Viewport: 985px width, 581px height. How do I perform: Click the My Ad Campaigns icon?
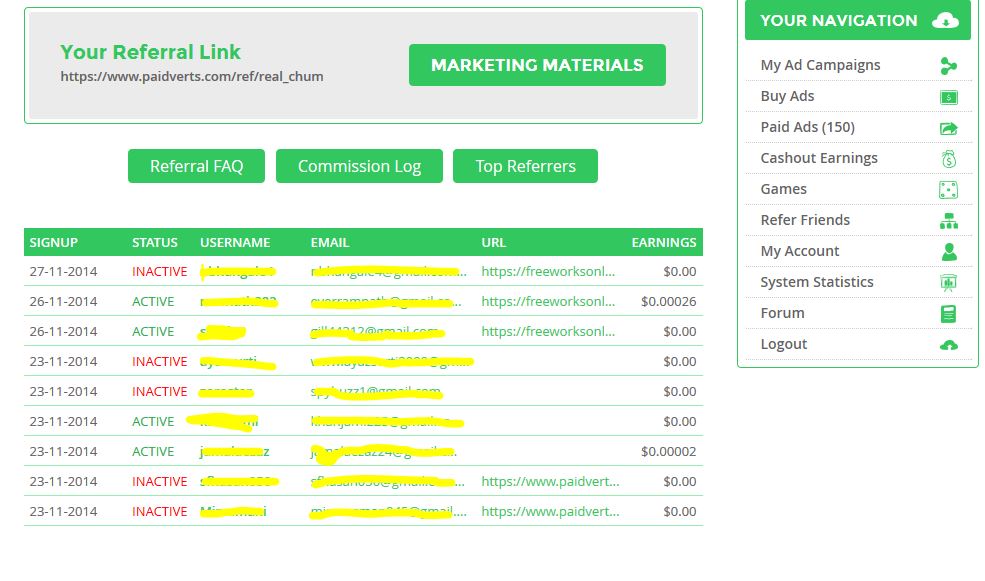[x=949, y=65]
